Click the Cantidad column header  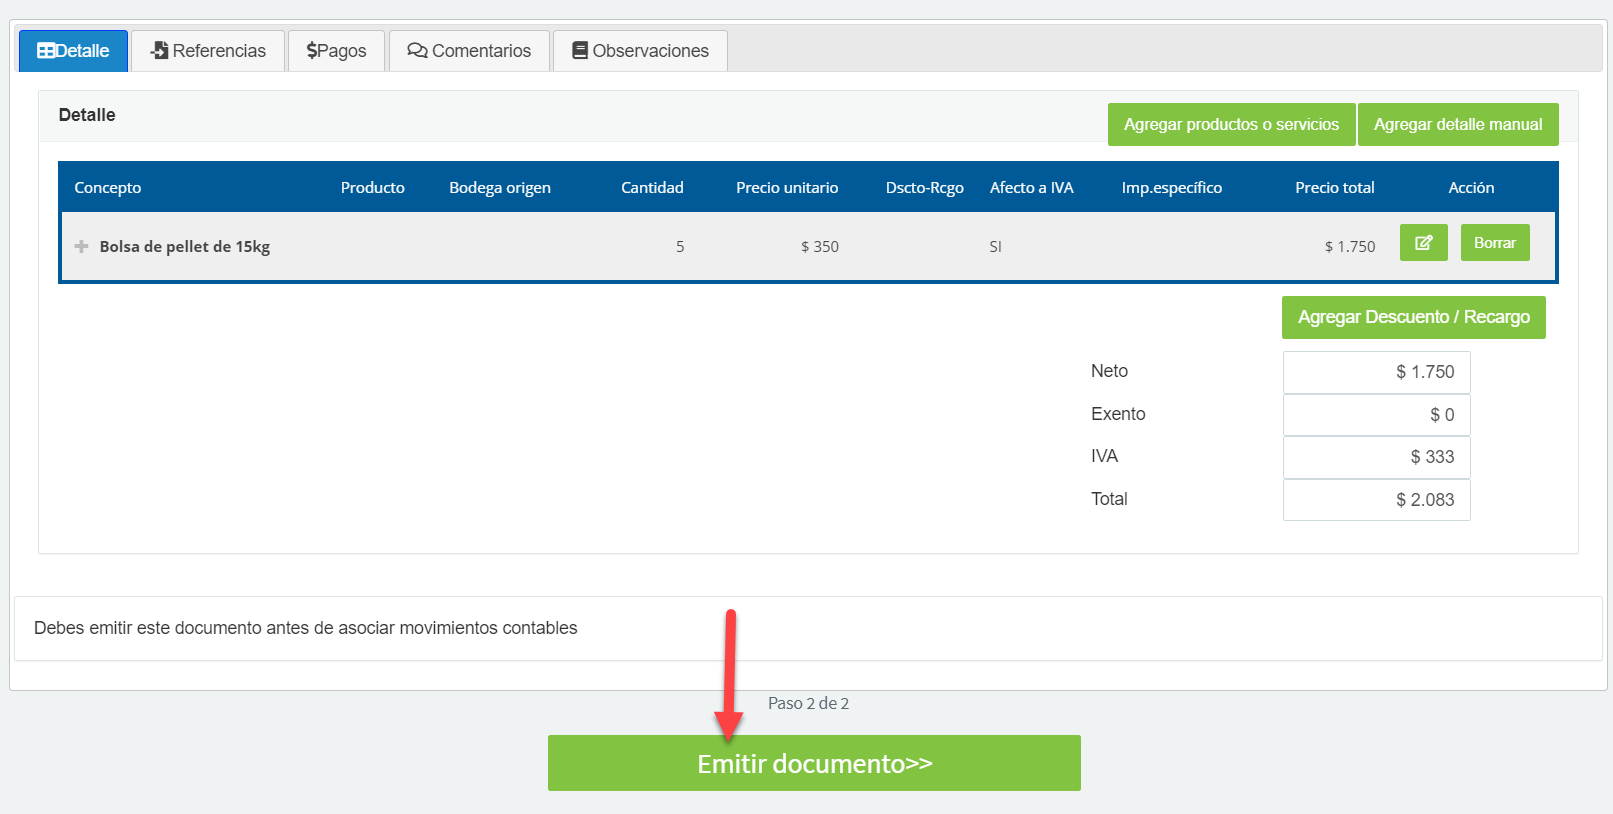[x=652, y=188]
